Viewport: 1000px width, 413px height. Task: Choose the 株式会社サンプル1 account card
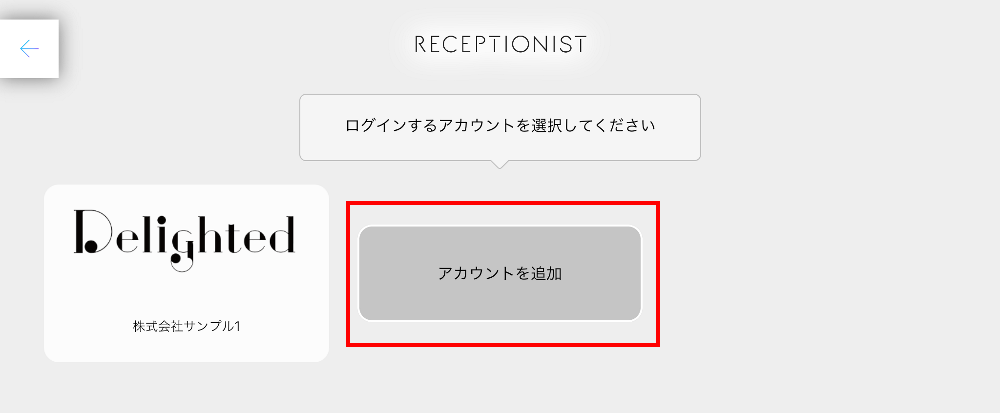coord(186,273)
